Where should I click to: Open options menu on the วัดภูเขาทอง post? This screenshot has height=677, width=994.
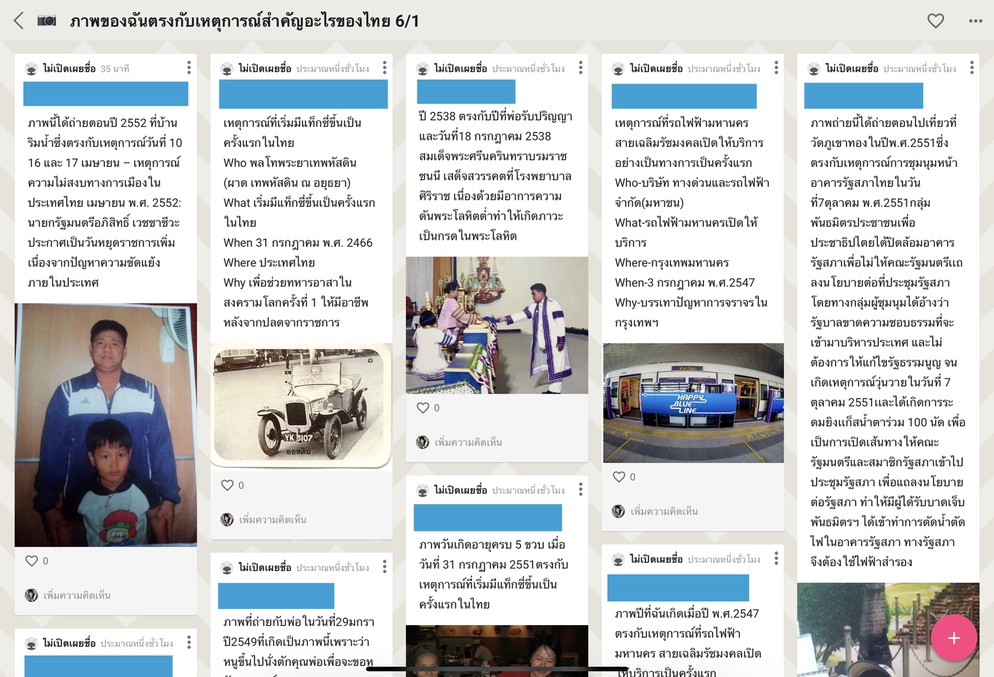(x=972, y=68)
